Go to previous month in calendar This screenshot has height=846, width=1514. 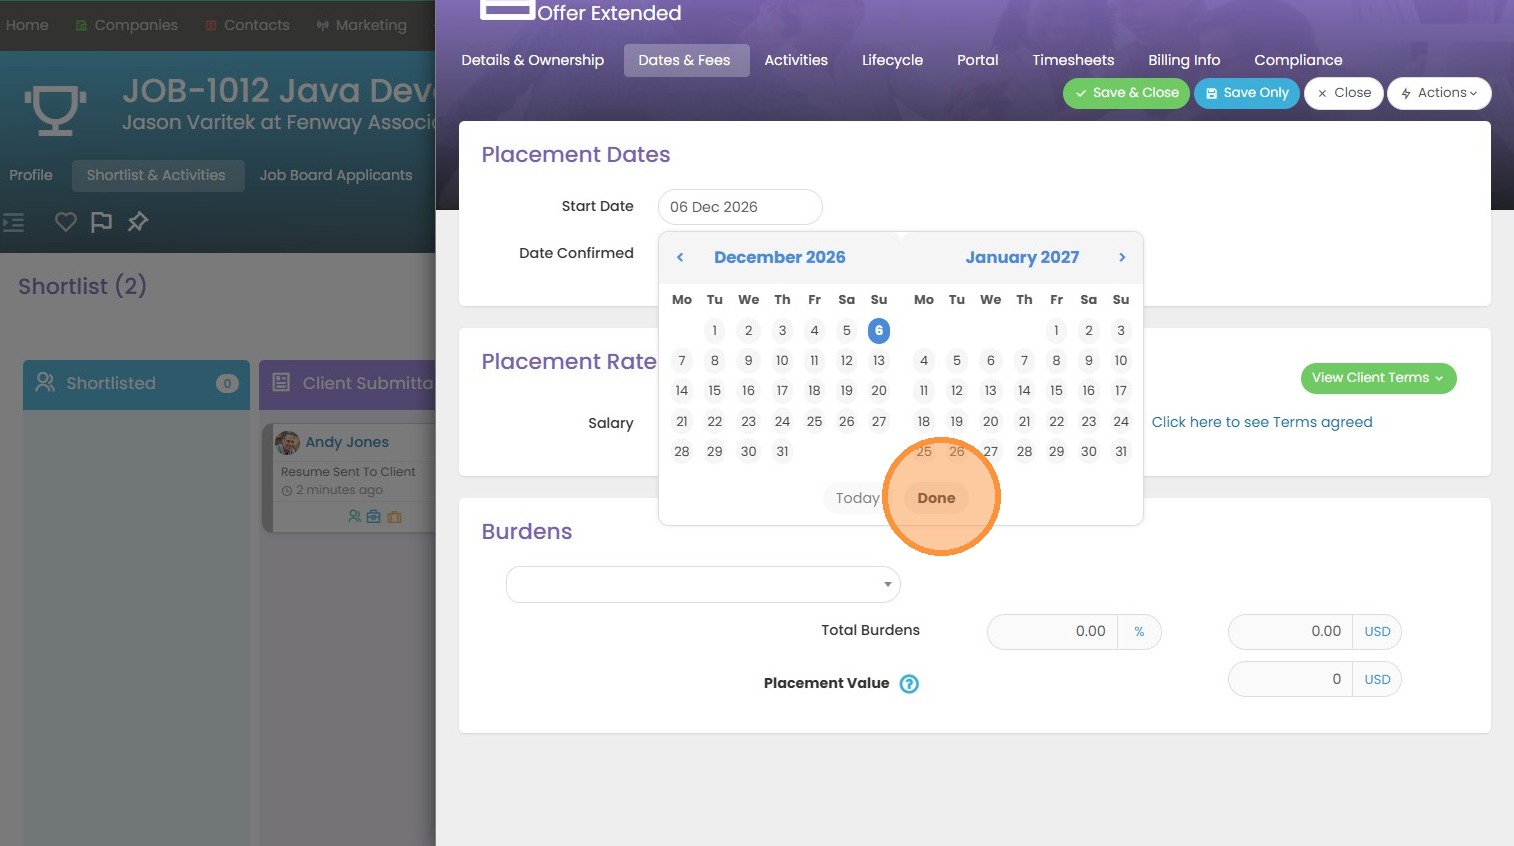[x=680, y=257]
